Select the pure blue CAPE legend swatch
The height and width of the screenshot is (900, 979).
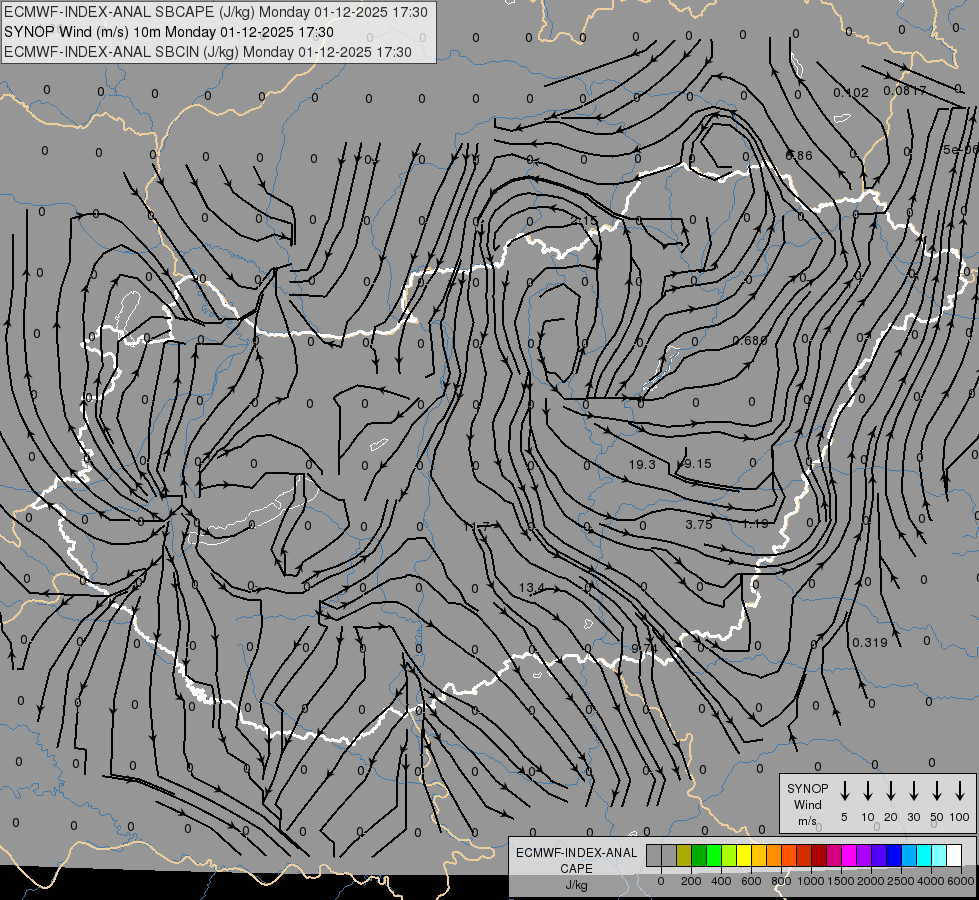pos(894,855)
